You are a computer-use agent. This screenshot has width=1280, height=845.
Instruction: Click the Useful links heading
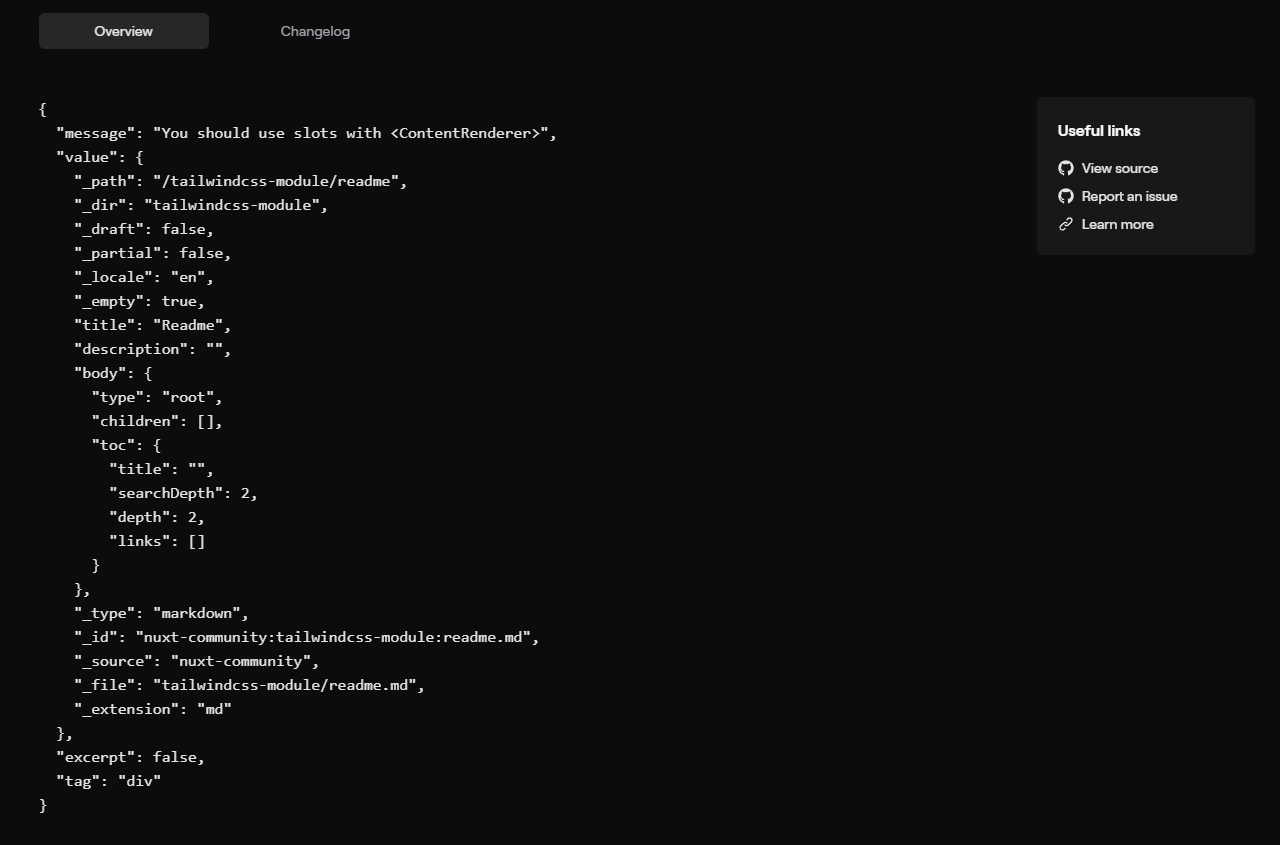click(x=1099, y=131)
